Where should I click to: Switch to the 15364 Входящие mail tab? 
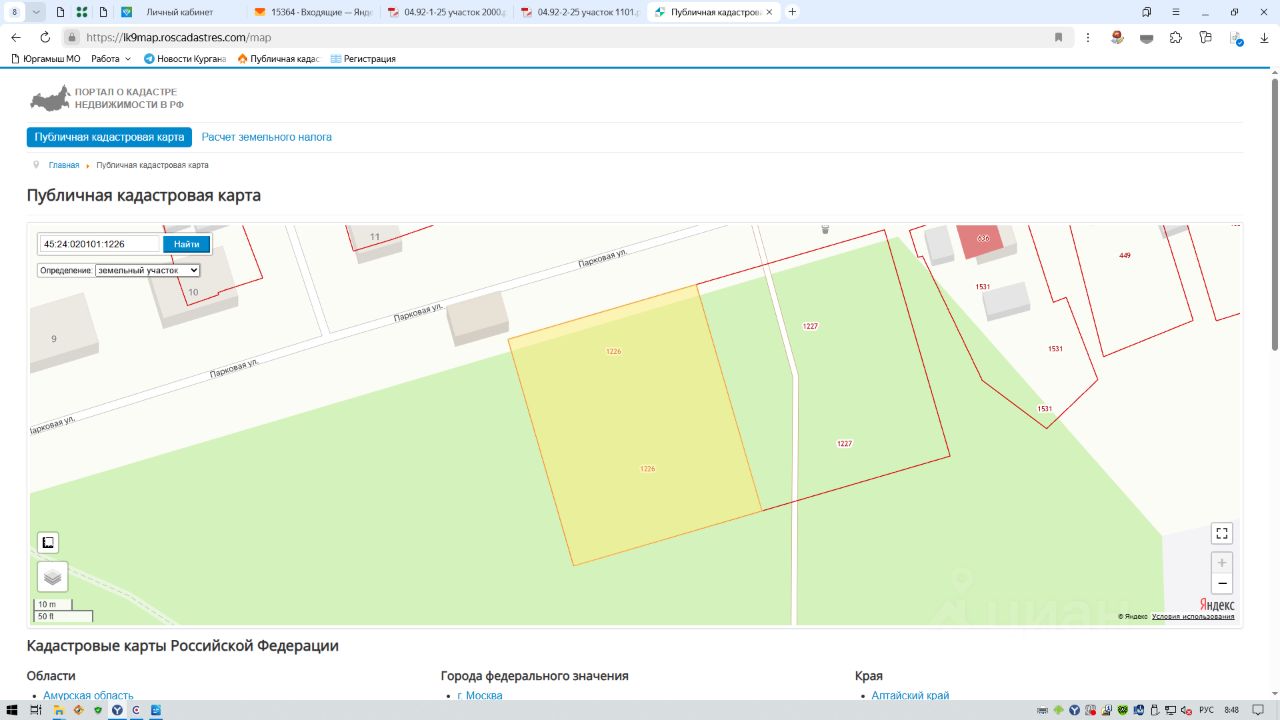click(x=314, y=12)
